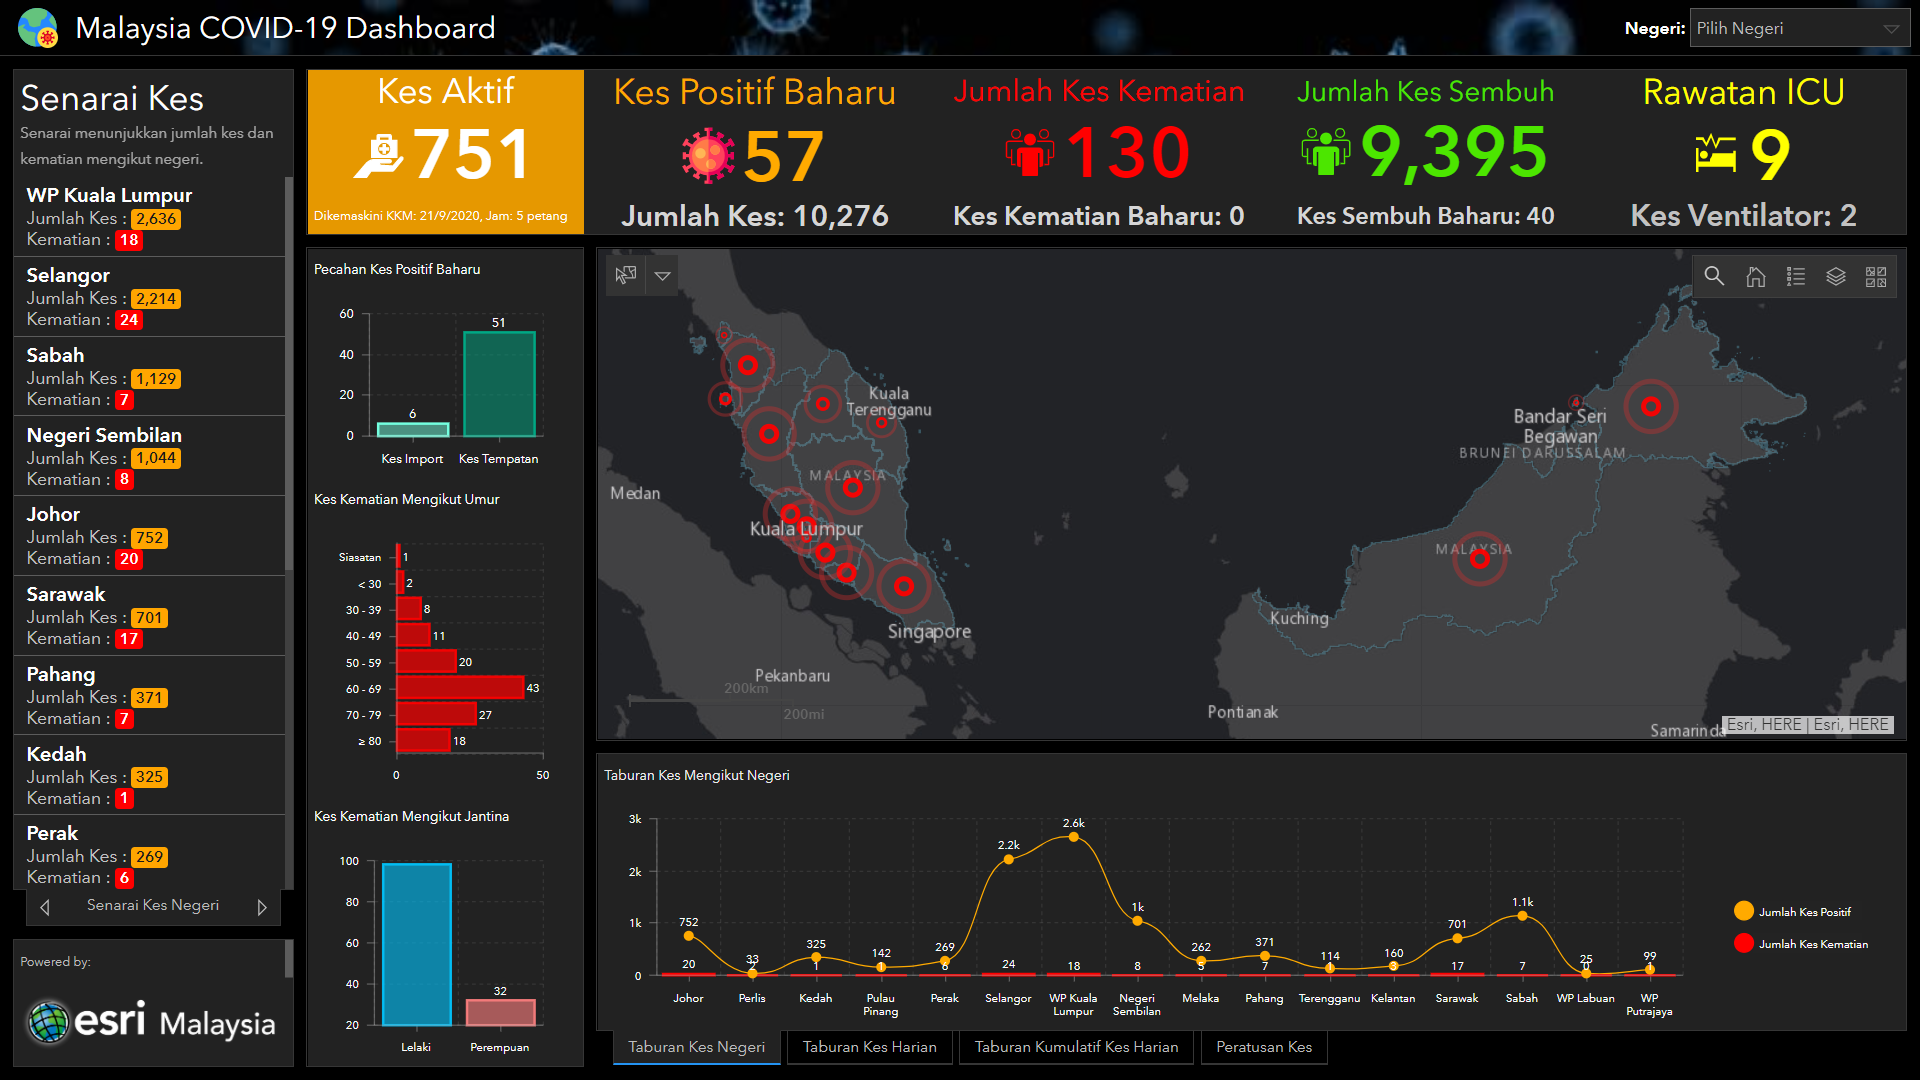Click the Lelaki deaths bar
Screen dimensions: 1920x1080
(417, 944)
